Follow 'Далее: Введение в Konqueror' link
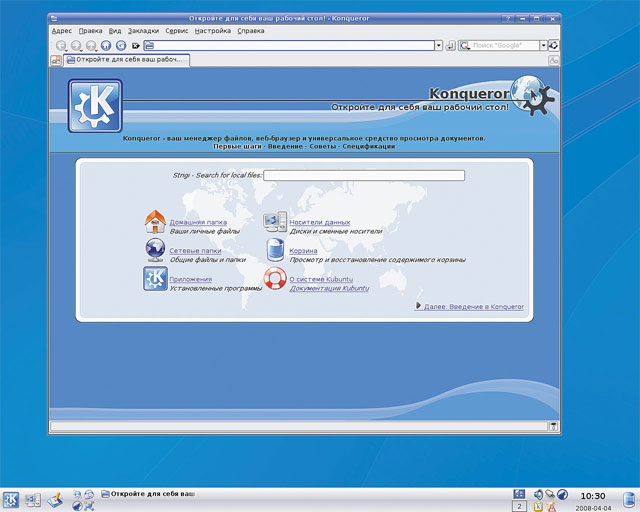The height and width of the screenshot is (512, 640). tap(469, 306)
